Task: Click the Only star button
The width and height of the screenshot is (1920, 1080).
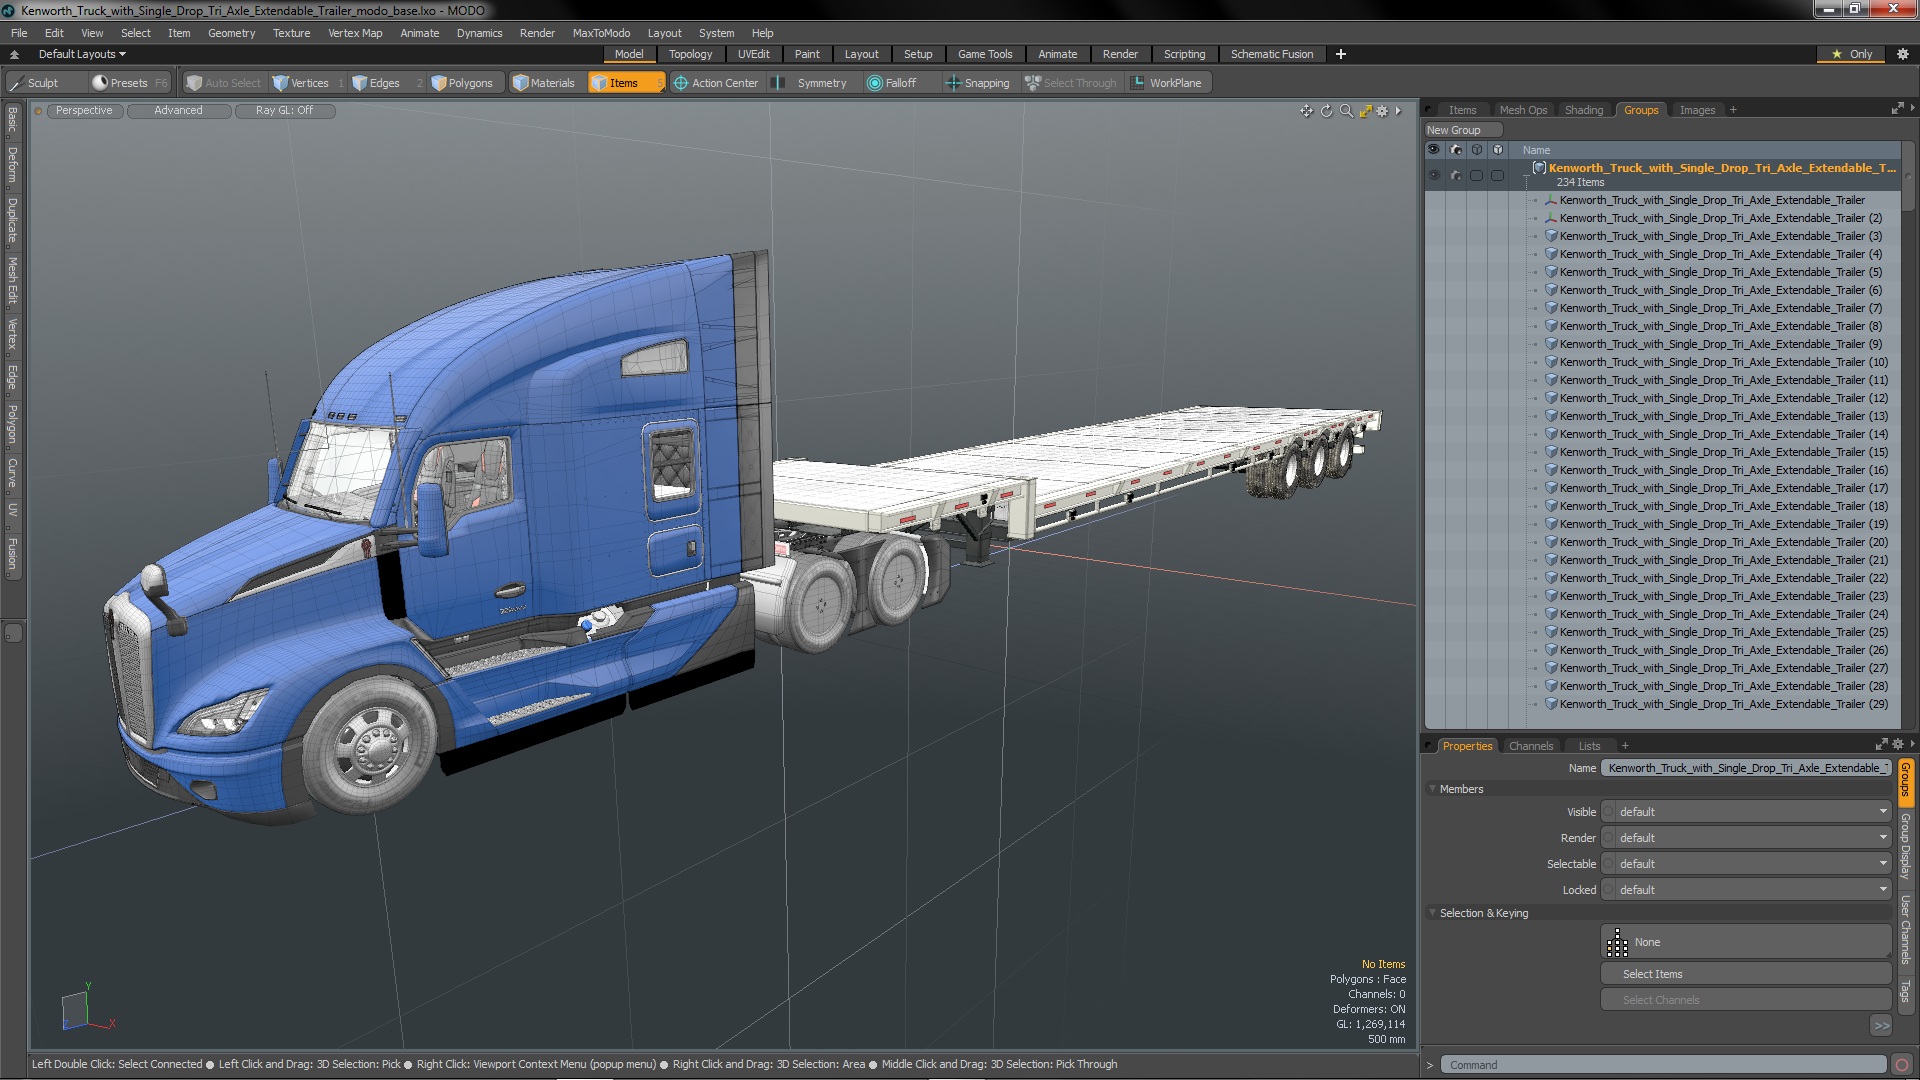Action: point(1852,54)
